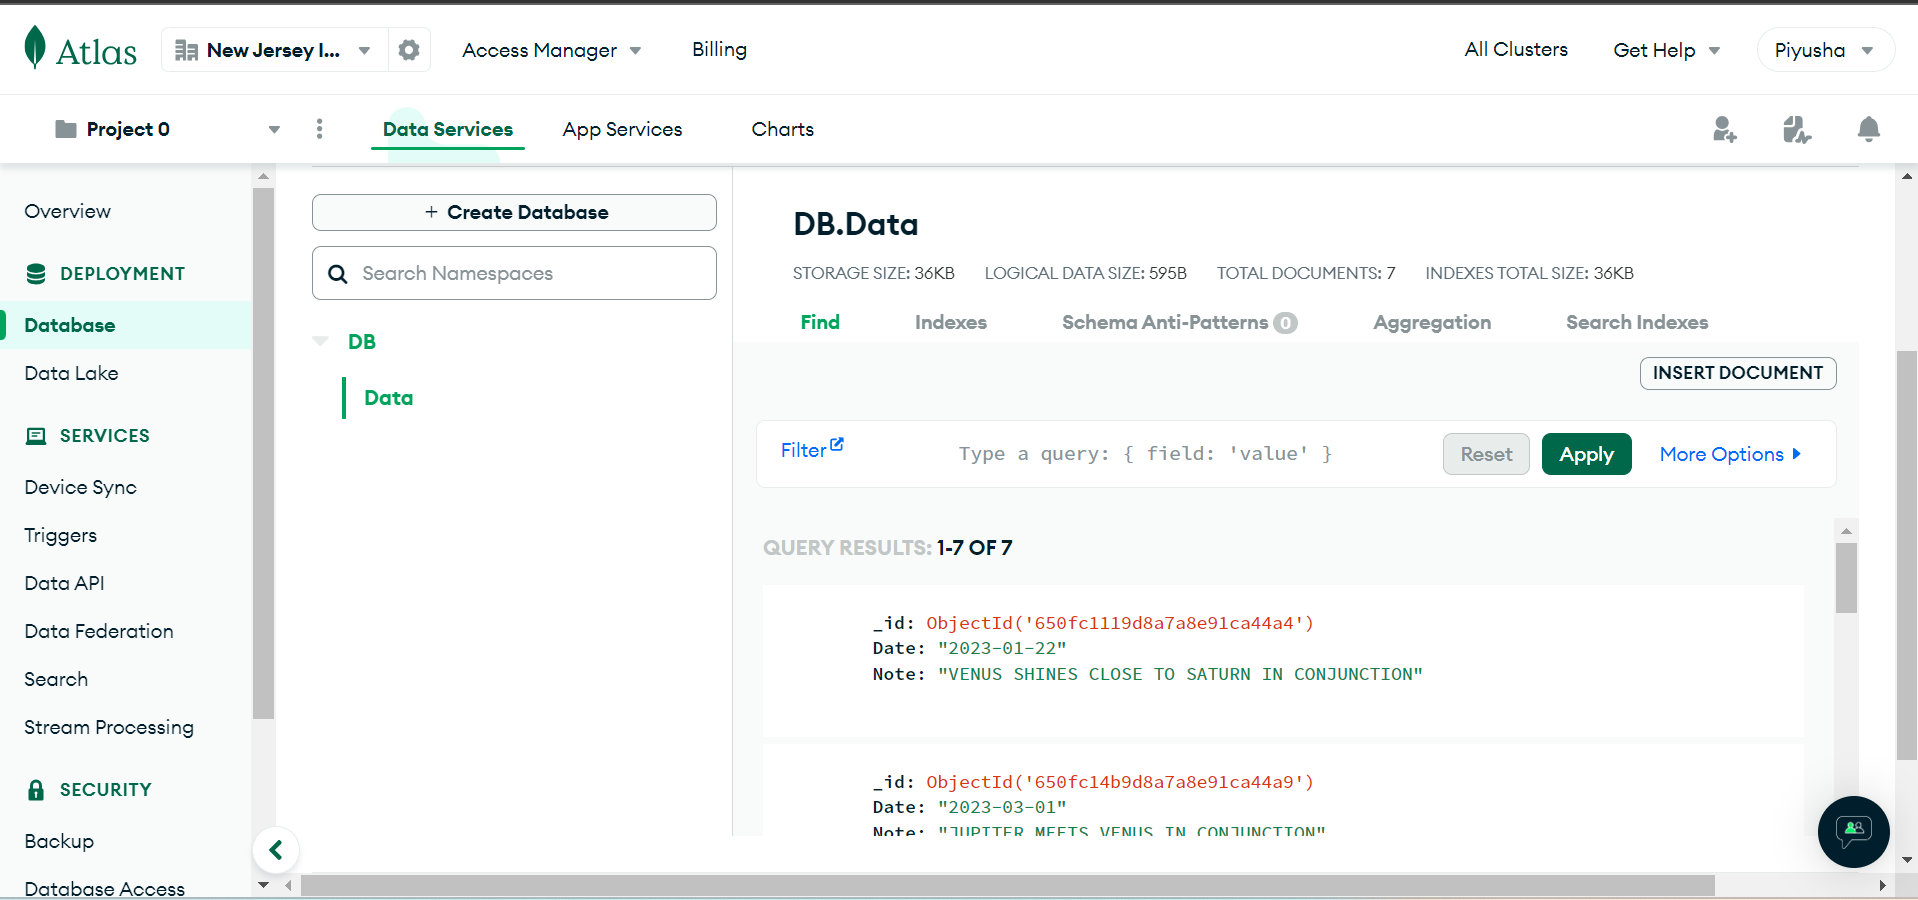Open the Schema Anti-Patterns tab

coord(1179,322)
